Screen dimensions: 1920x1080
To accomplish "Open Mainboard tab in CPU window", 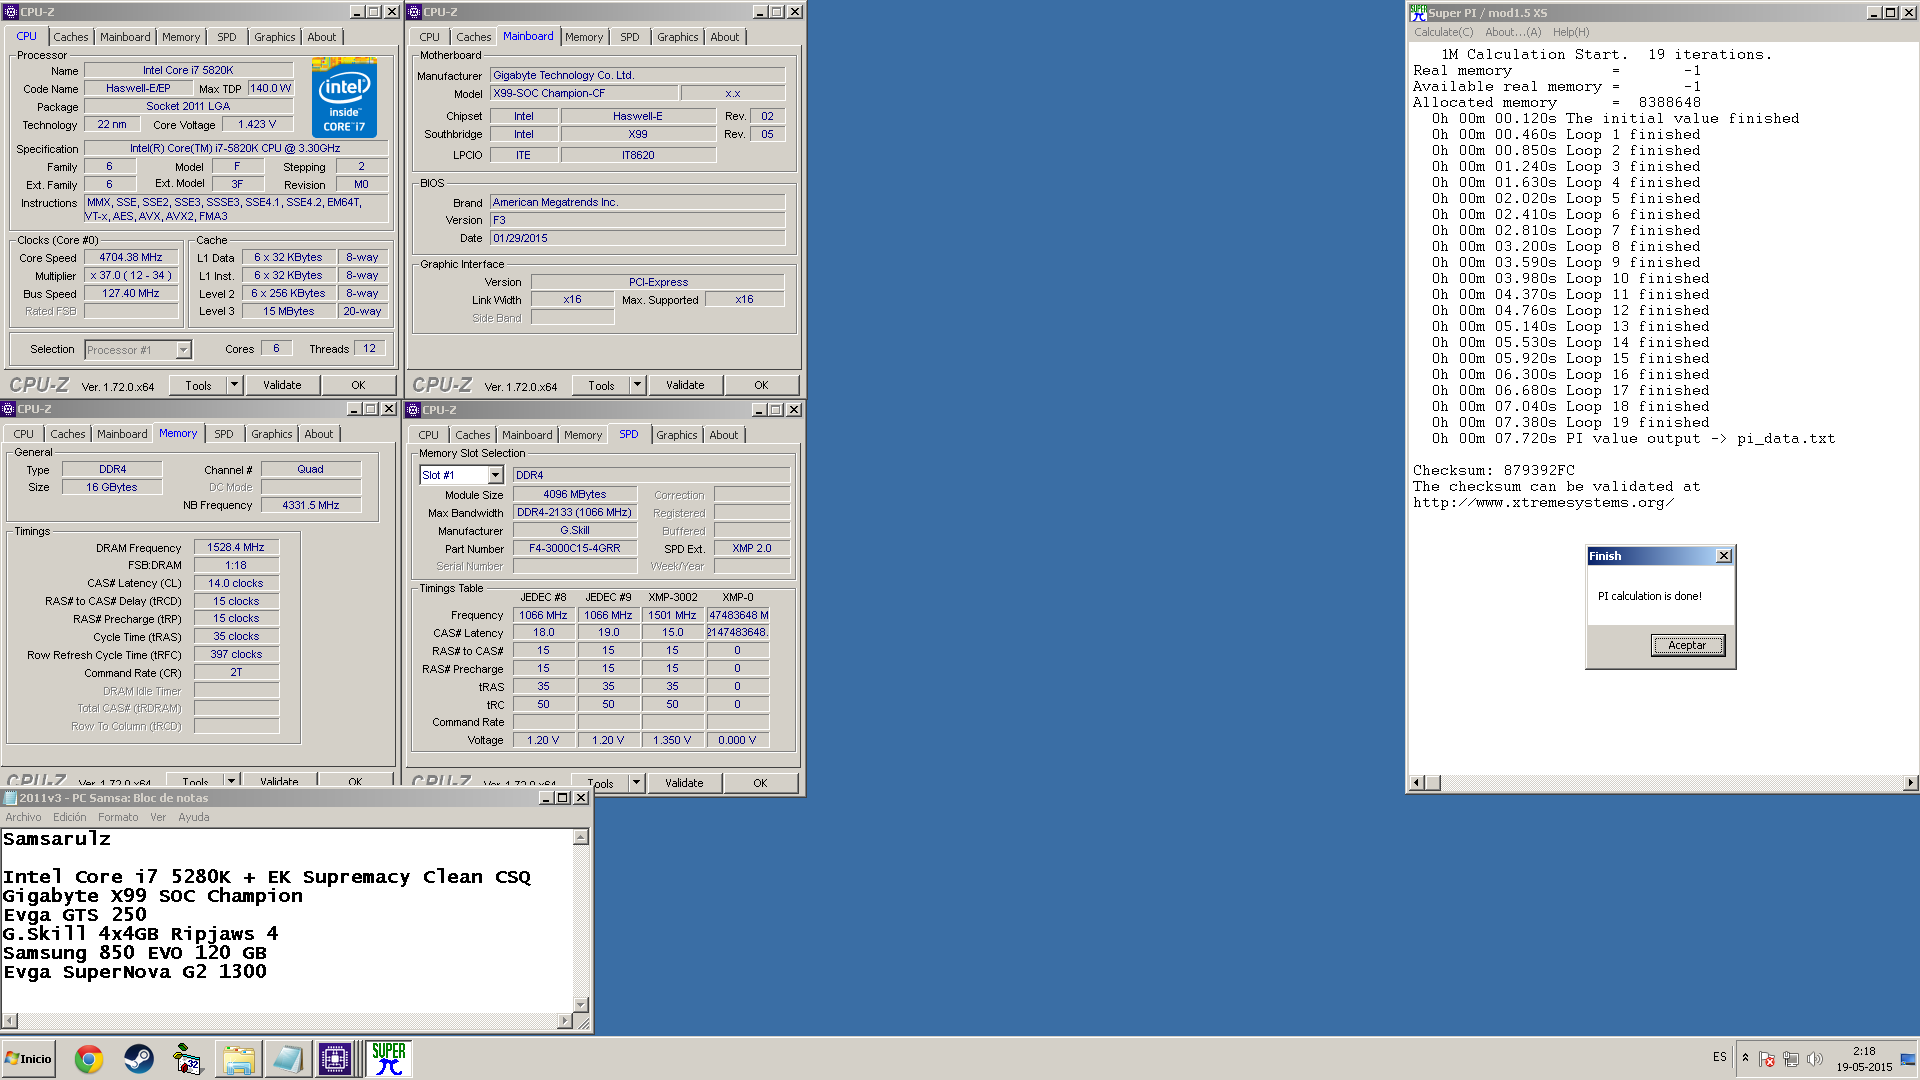I will [125, 37].
